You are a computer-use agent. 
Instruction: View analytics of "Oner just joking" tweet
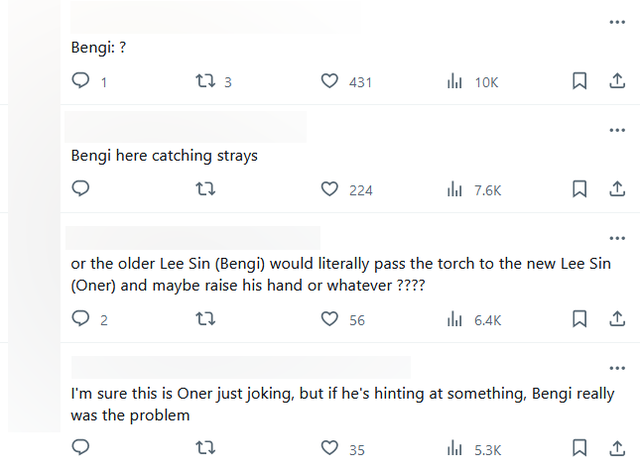coord(455,449)
